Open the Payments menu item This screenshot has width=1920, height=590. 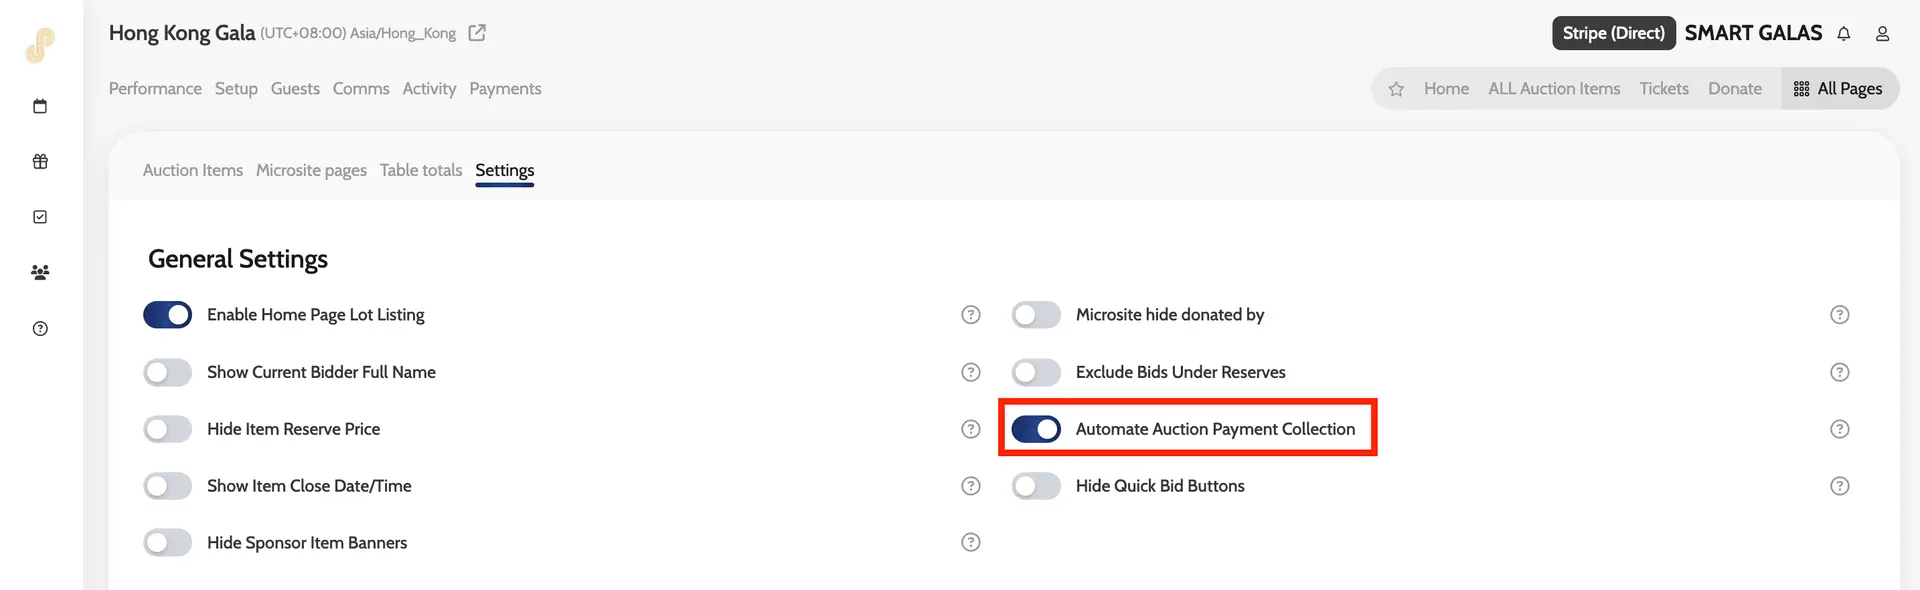tap(505, 89)
